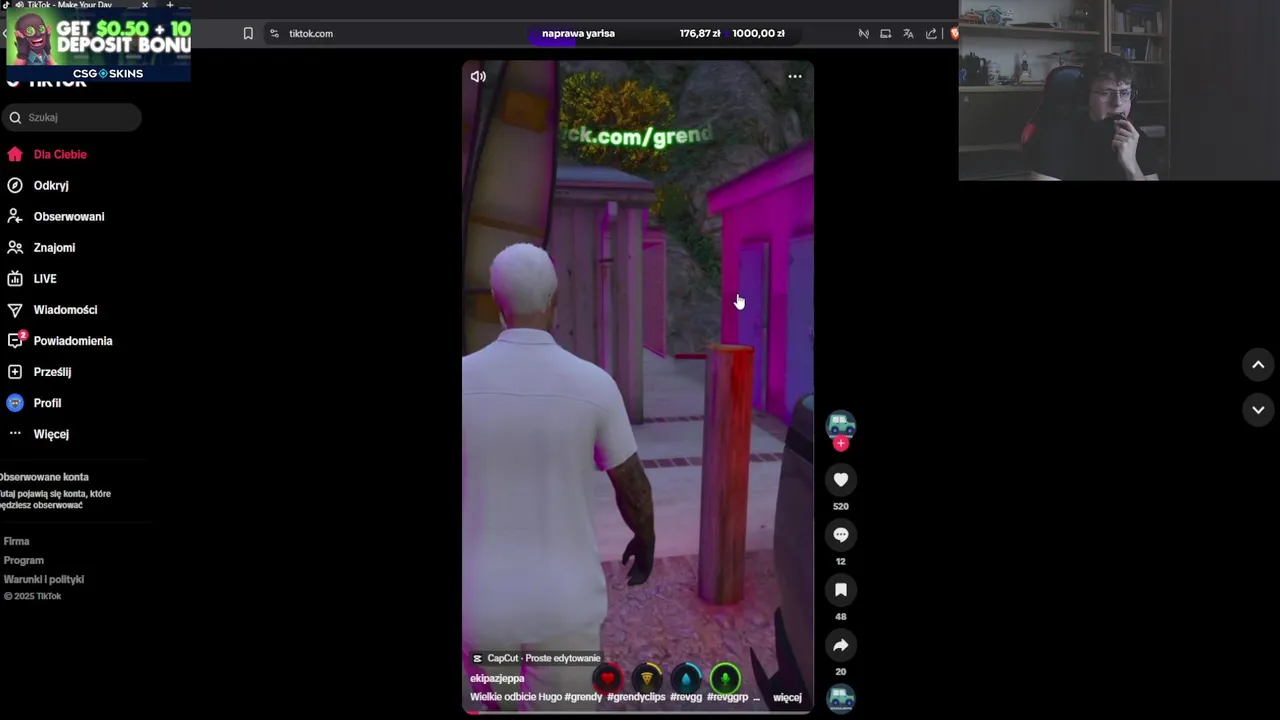
Task: Click the 520 likes count
Action: tap(841, 506)
